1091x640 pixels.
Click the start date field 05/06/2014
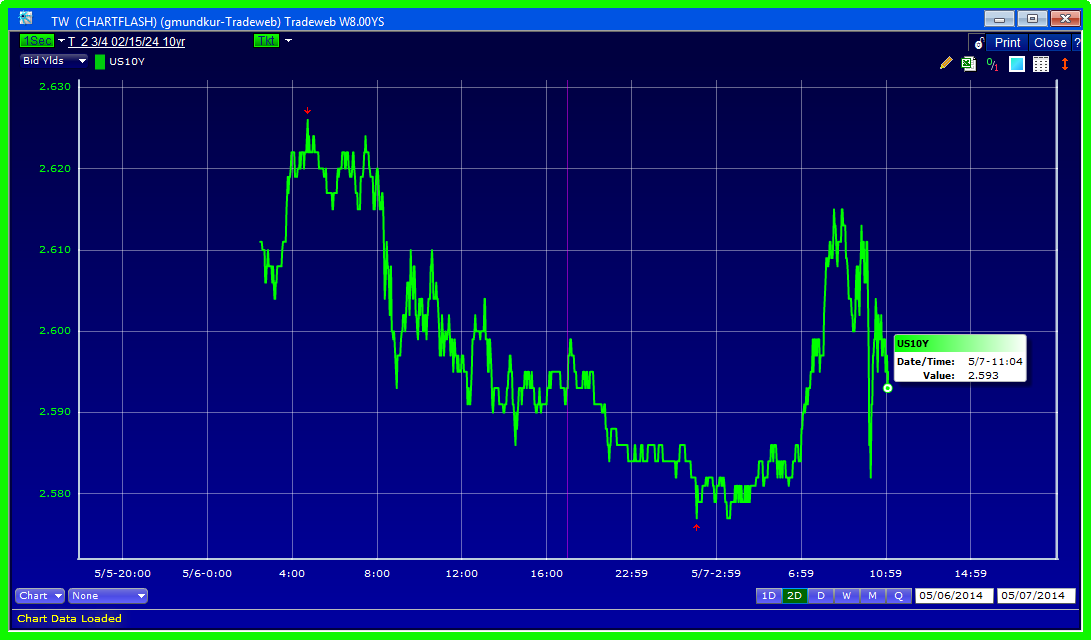[953, 596]
